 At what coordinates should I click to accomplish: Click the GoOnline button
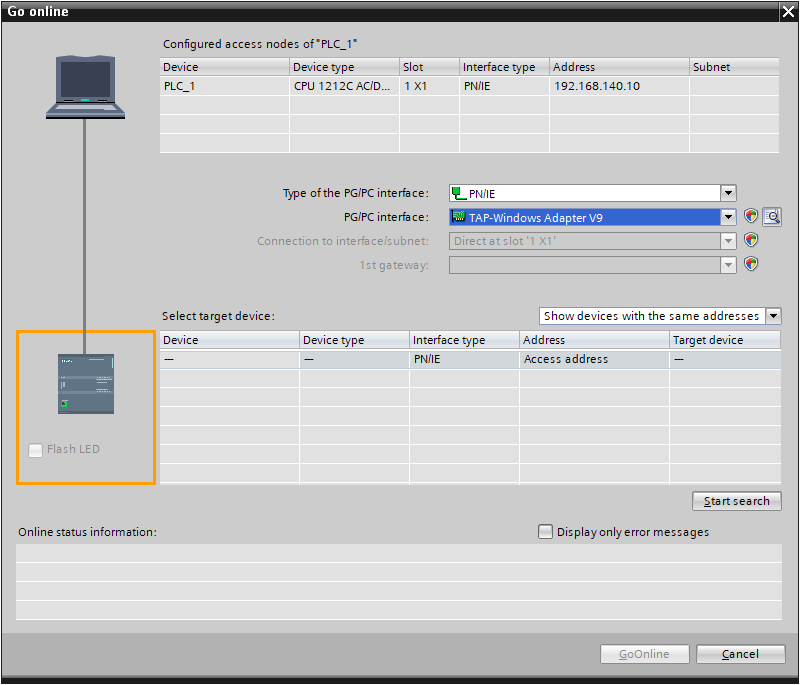644,654
